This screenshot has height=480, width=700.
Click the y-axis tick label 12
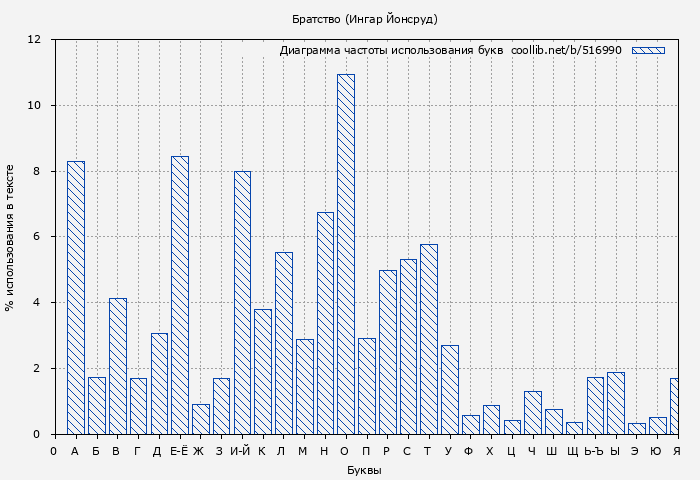tap(34, 40)
